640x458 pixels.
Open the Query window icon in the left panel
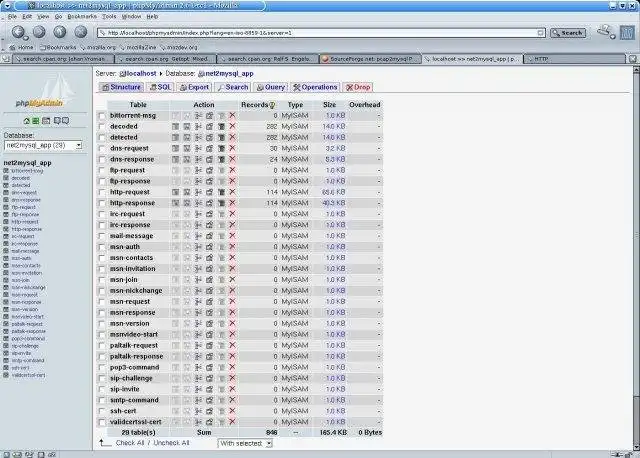46,121
